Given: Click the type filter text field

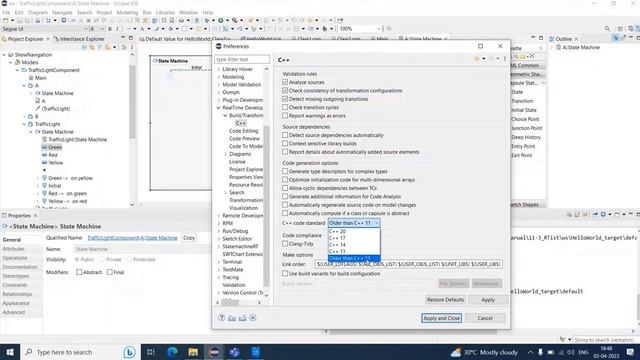Looking at the screenshot, I should pyautogui.click(x=242, y=59).
